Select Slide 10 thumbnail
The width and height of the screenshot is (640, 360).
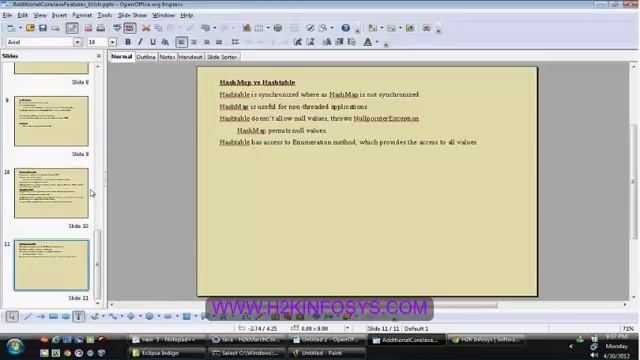pyautogui.click(x=51, y=193)
